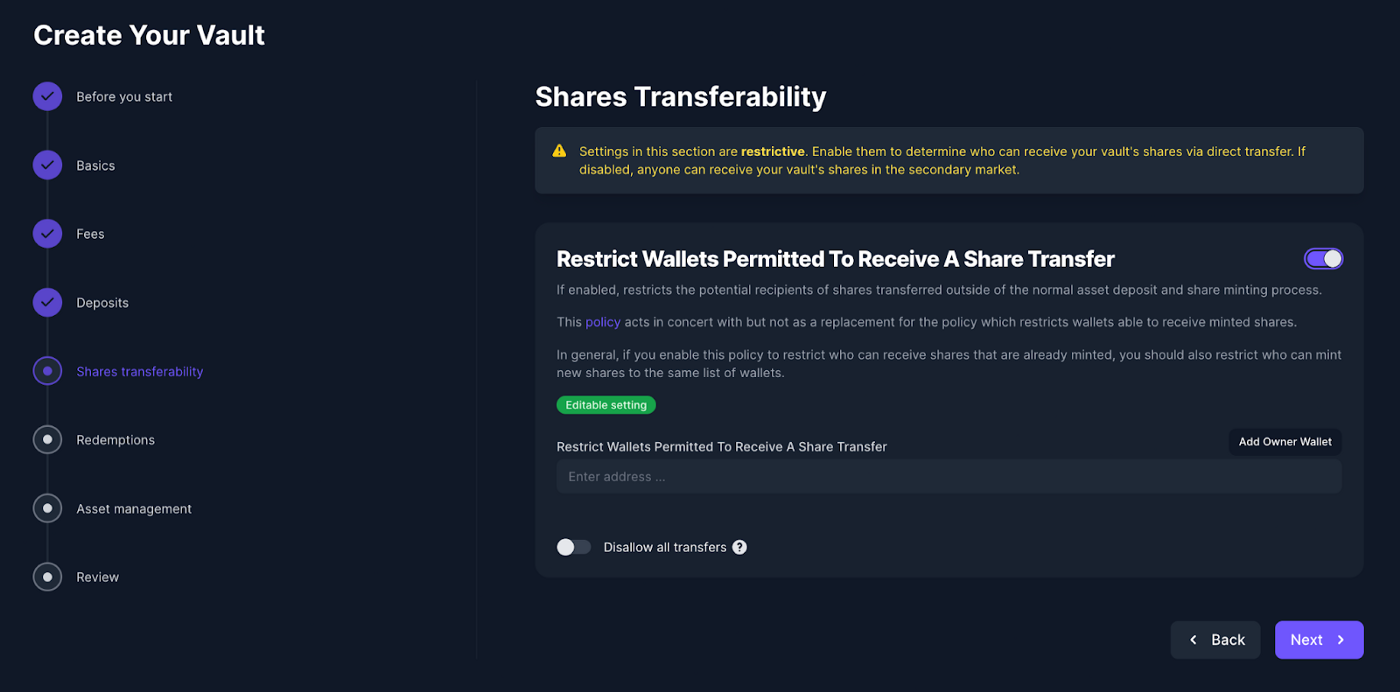
Task: Go Back to the previous step
Action: click(x=1215, y=640)
